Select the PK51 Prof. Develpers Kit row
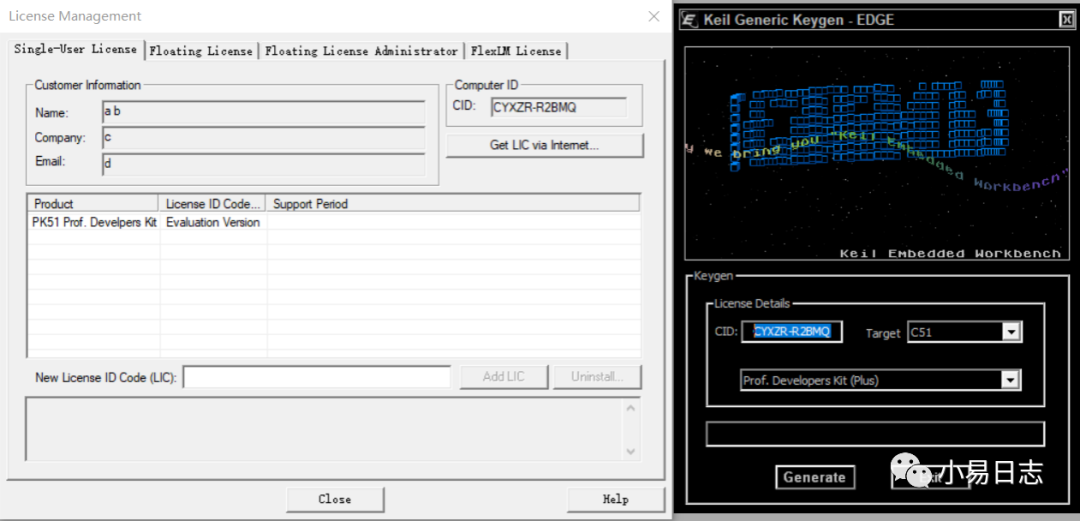This screenshot has width=1080, height=521. 333,223
